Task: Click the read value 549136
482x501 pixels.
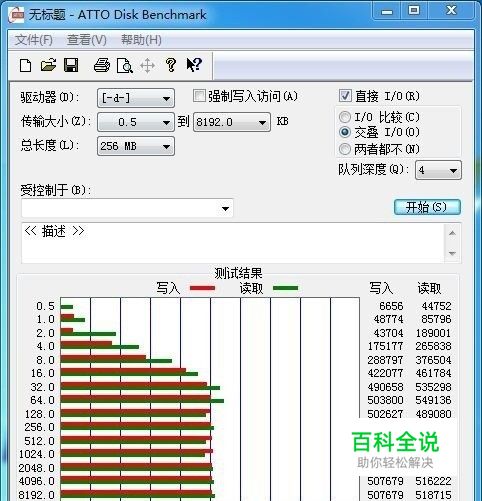Action: (433, 400)
